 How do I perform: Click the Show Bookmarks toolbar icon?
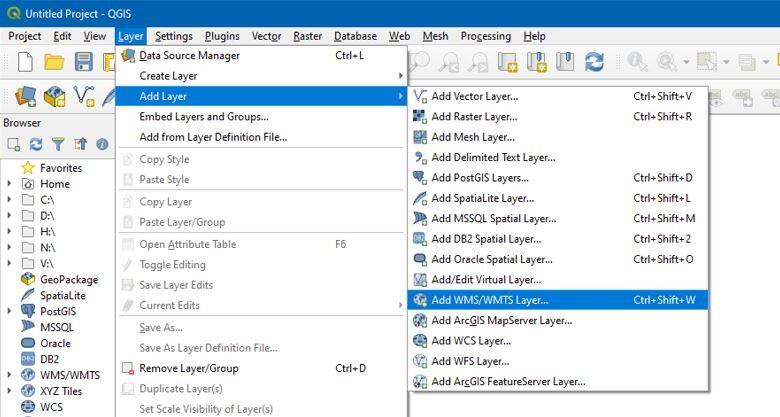565,62
